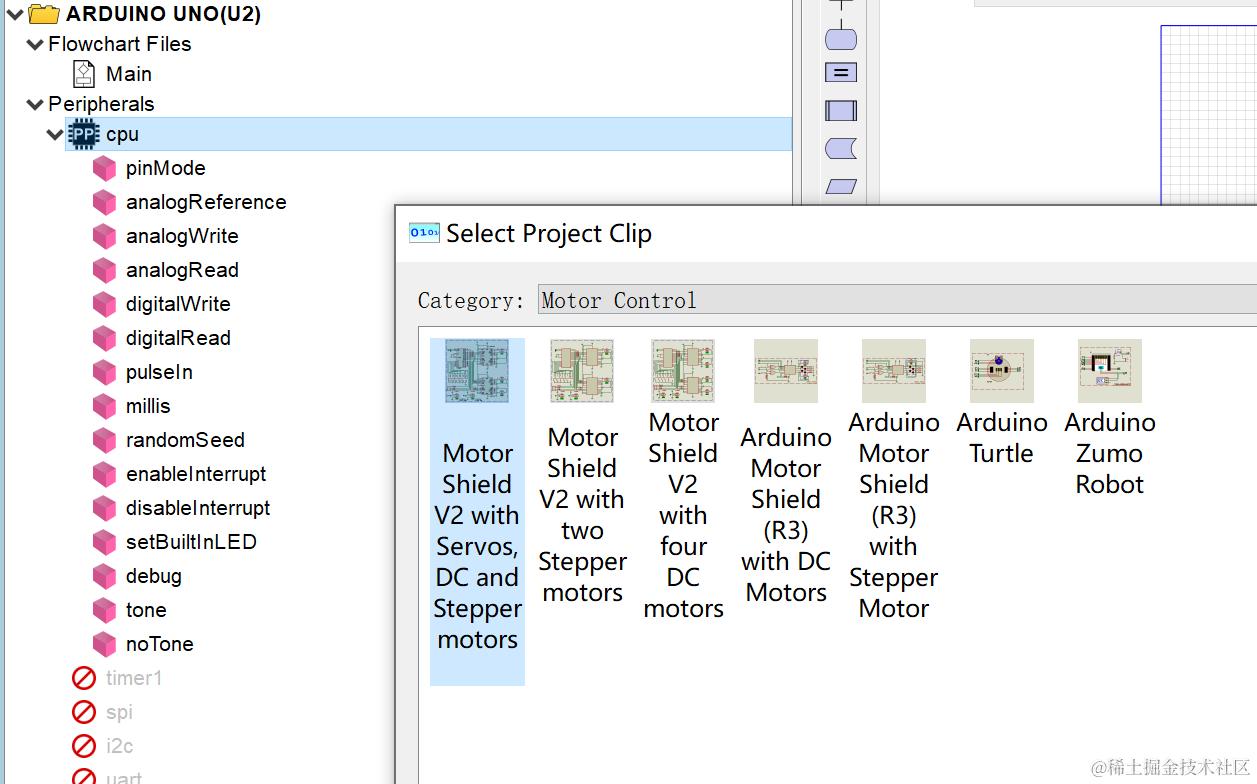The image size is (1257, 784).
Task: Click the digitalWrite cube icon
Action: [x=105, y=305]
